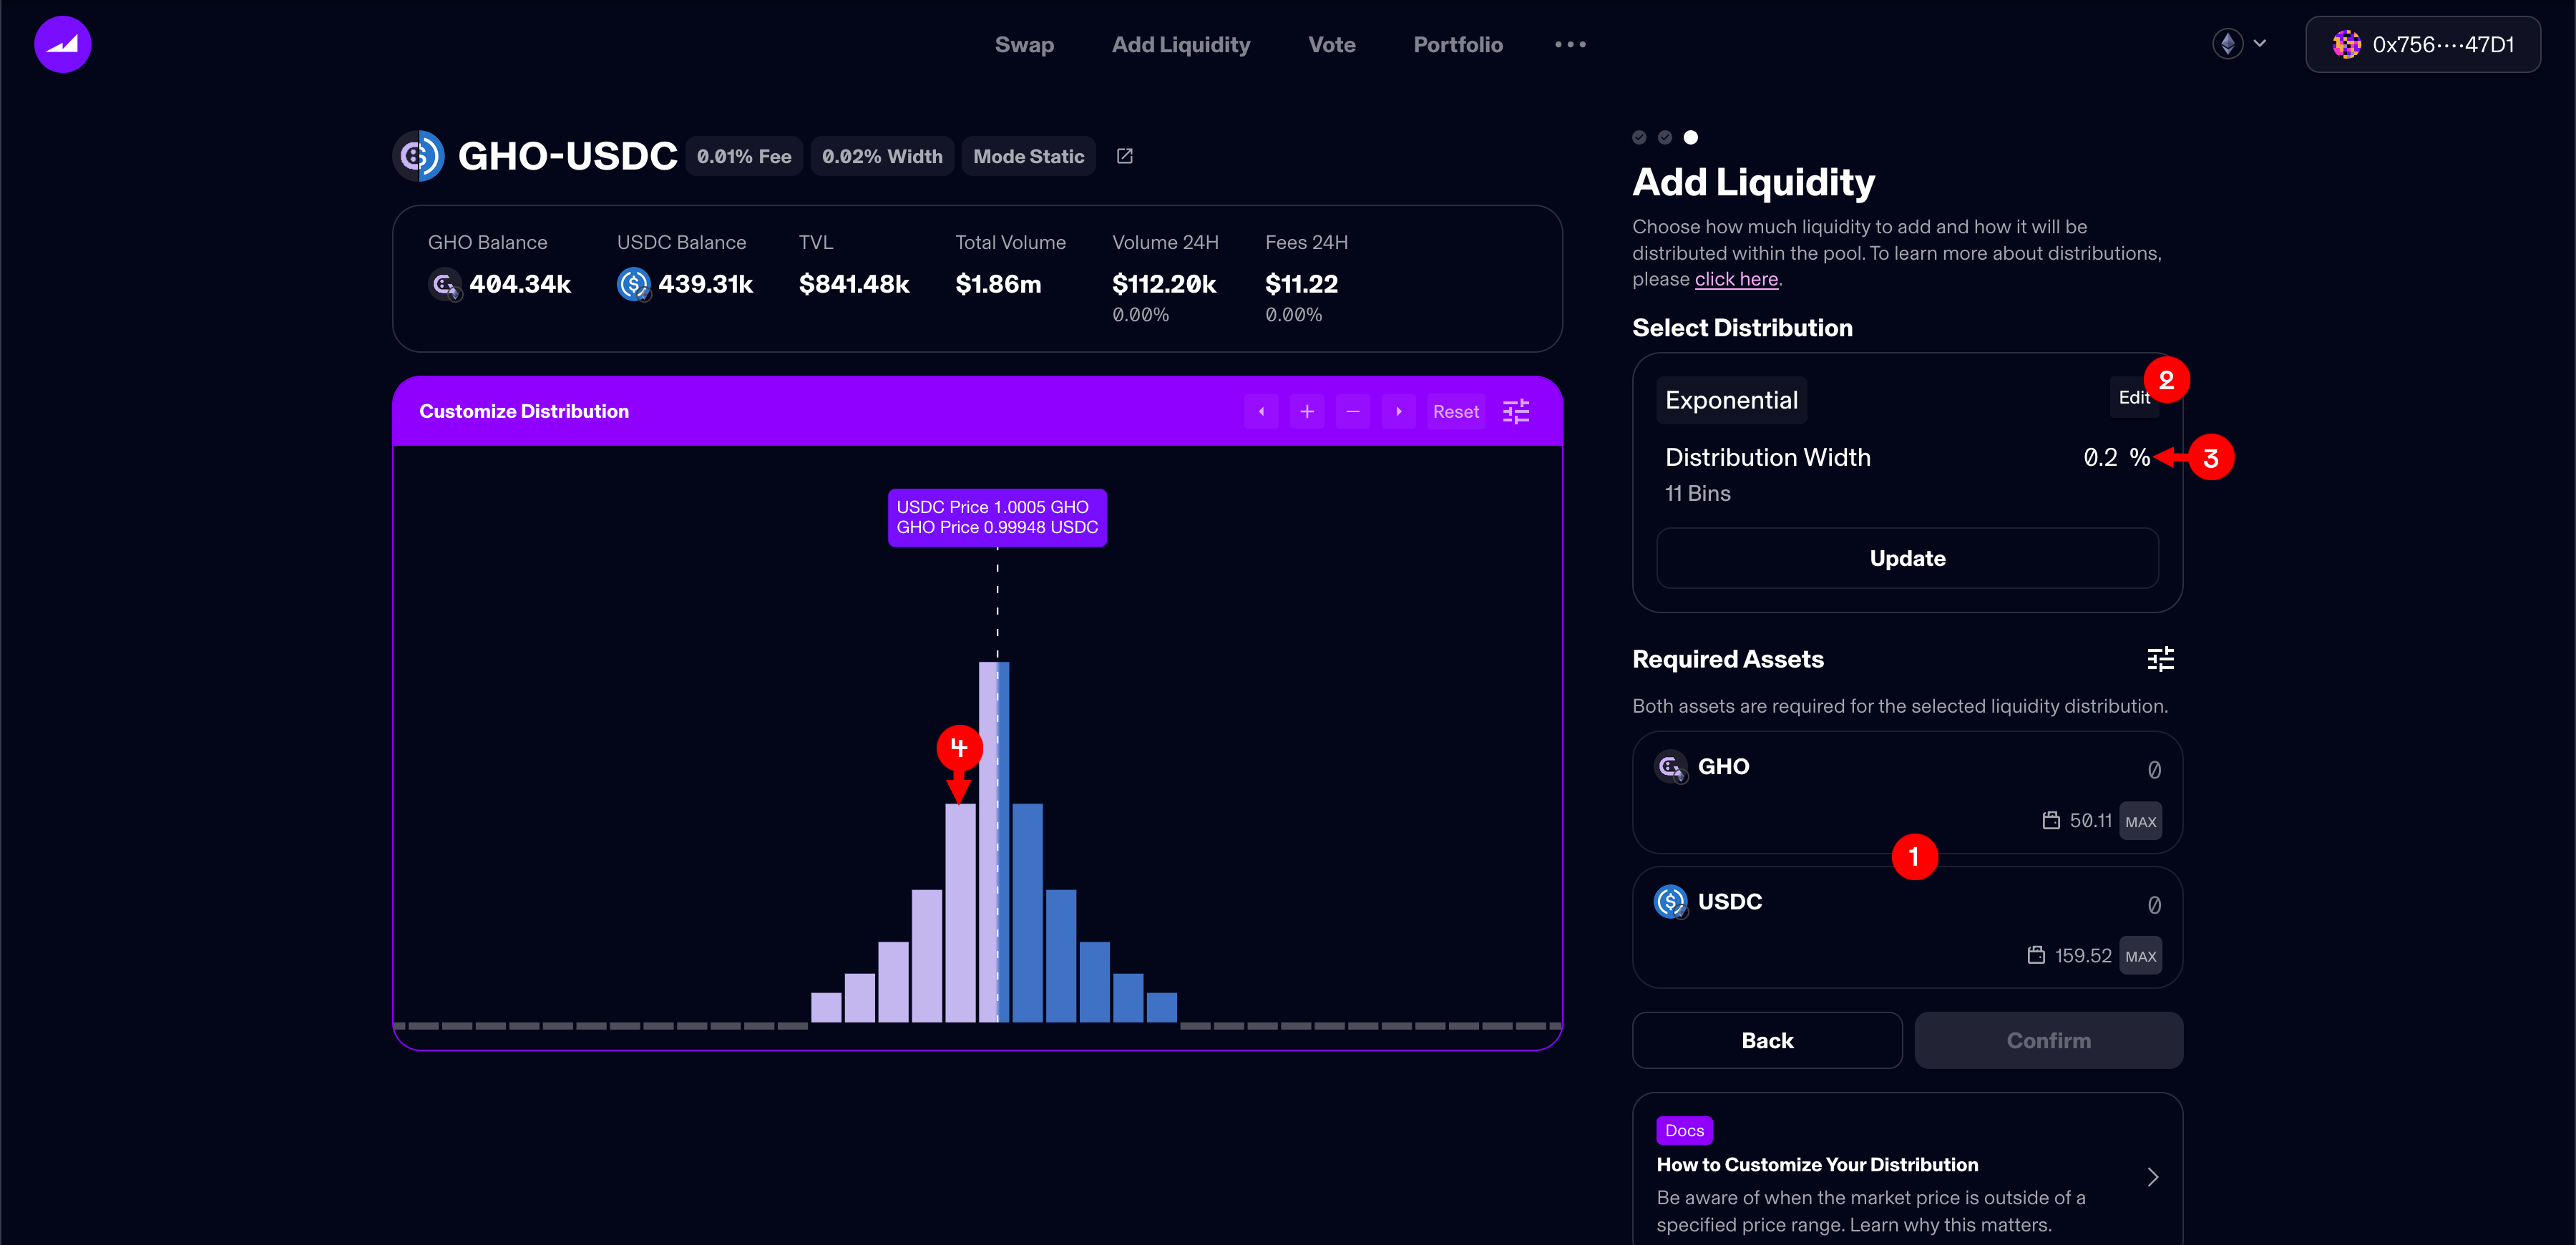
Task: Click the purple app logo icon
Action: pos(62,44)
